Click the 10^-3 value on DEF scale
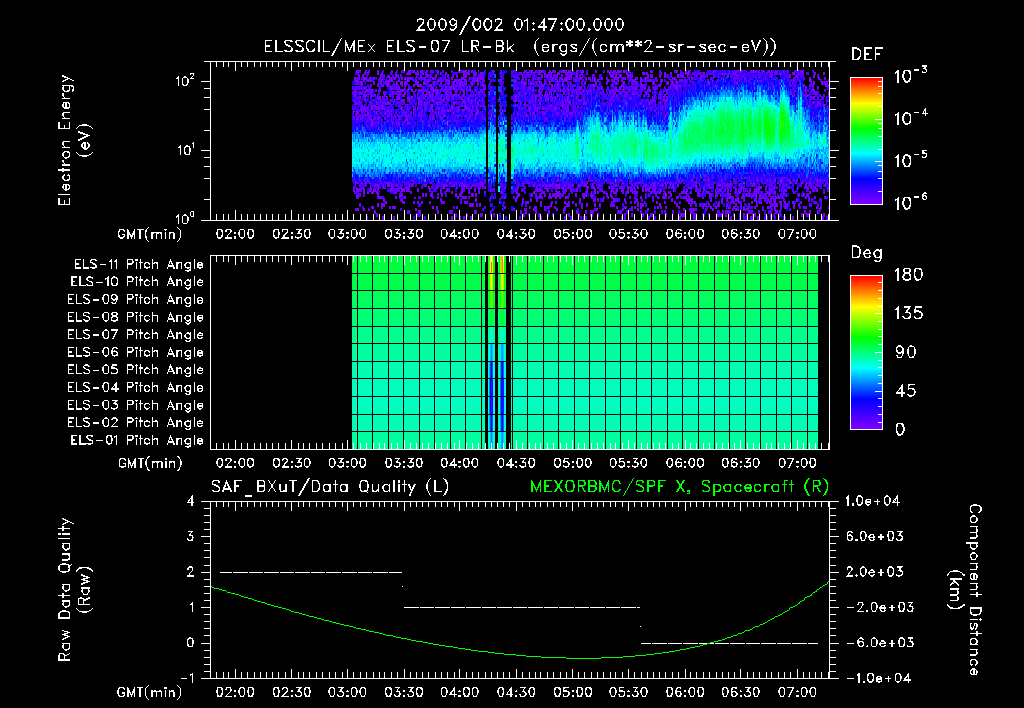 [x=910, y=76]
